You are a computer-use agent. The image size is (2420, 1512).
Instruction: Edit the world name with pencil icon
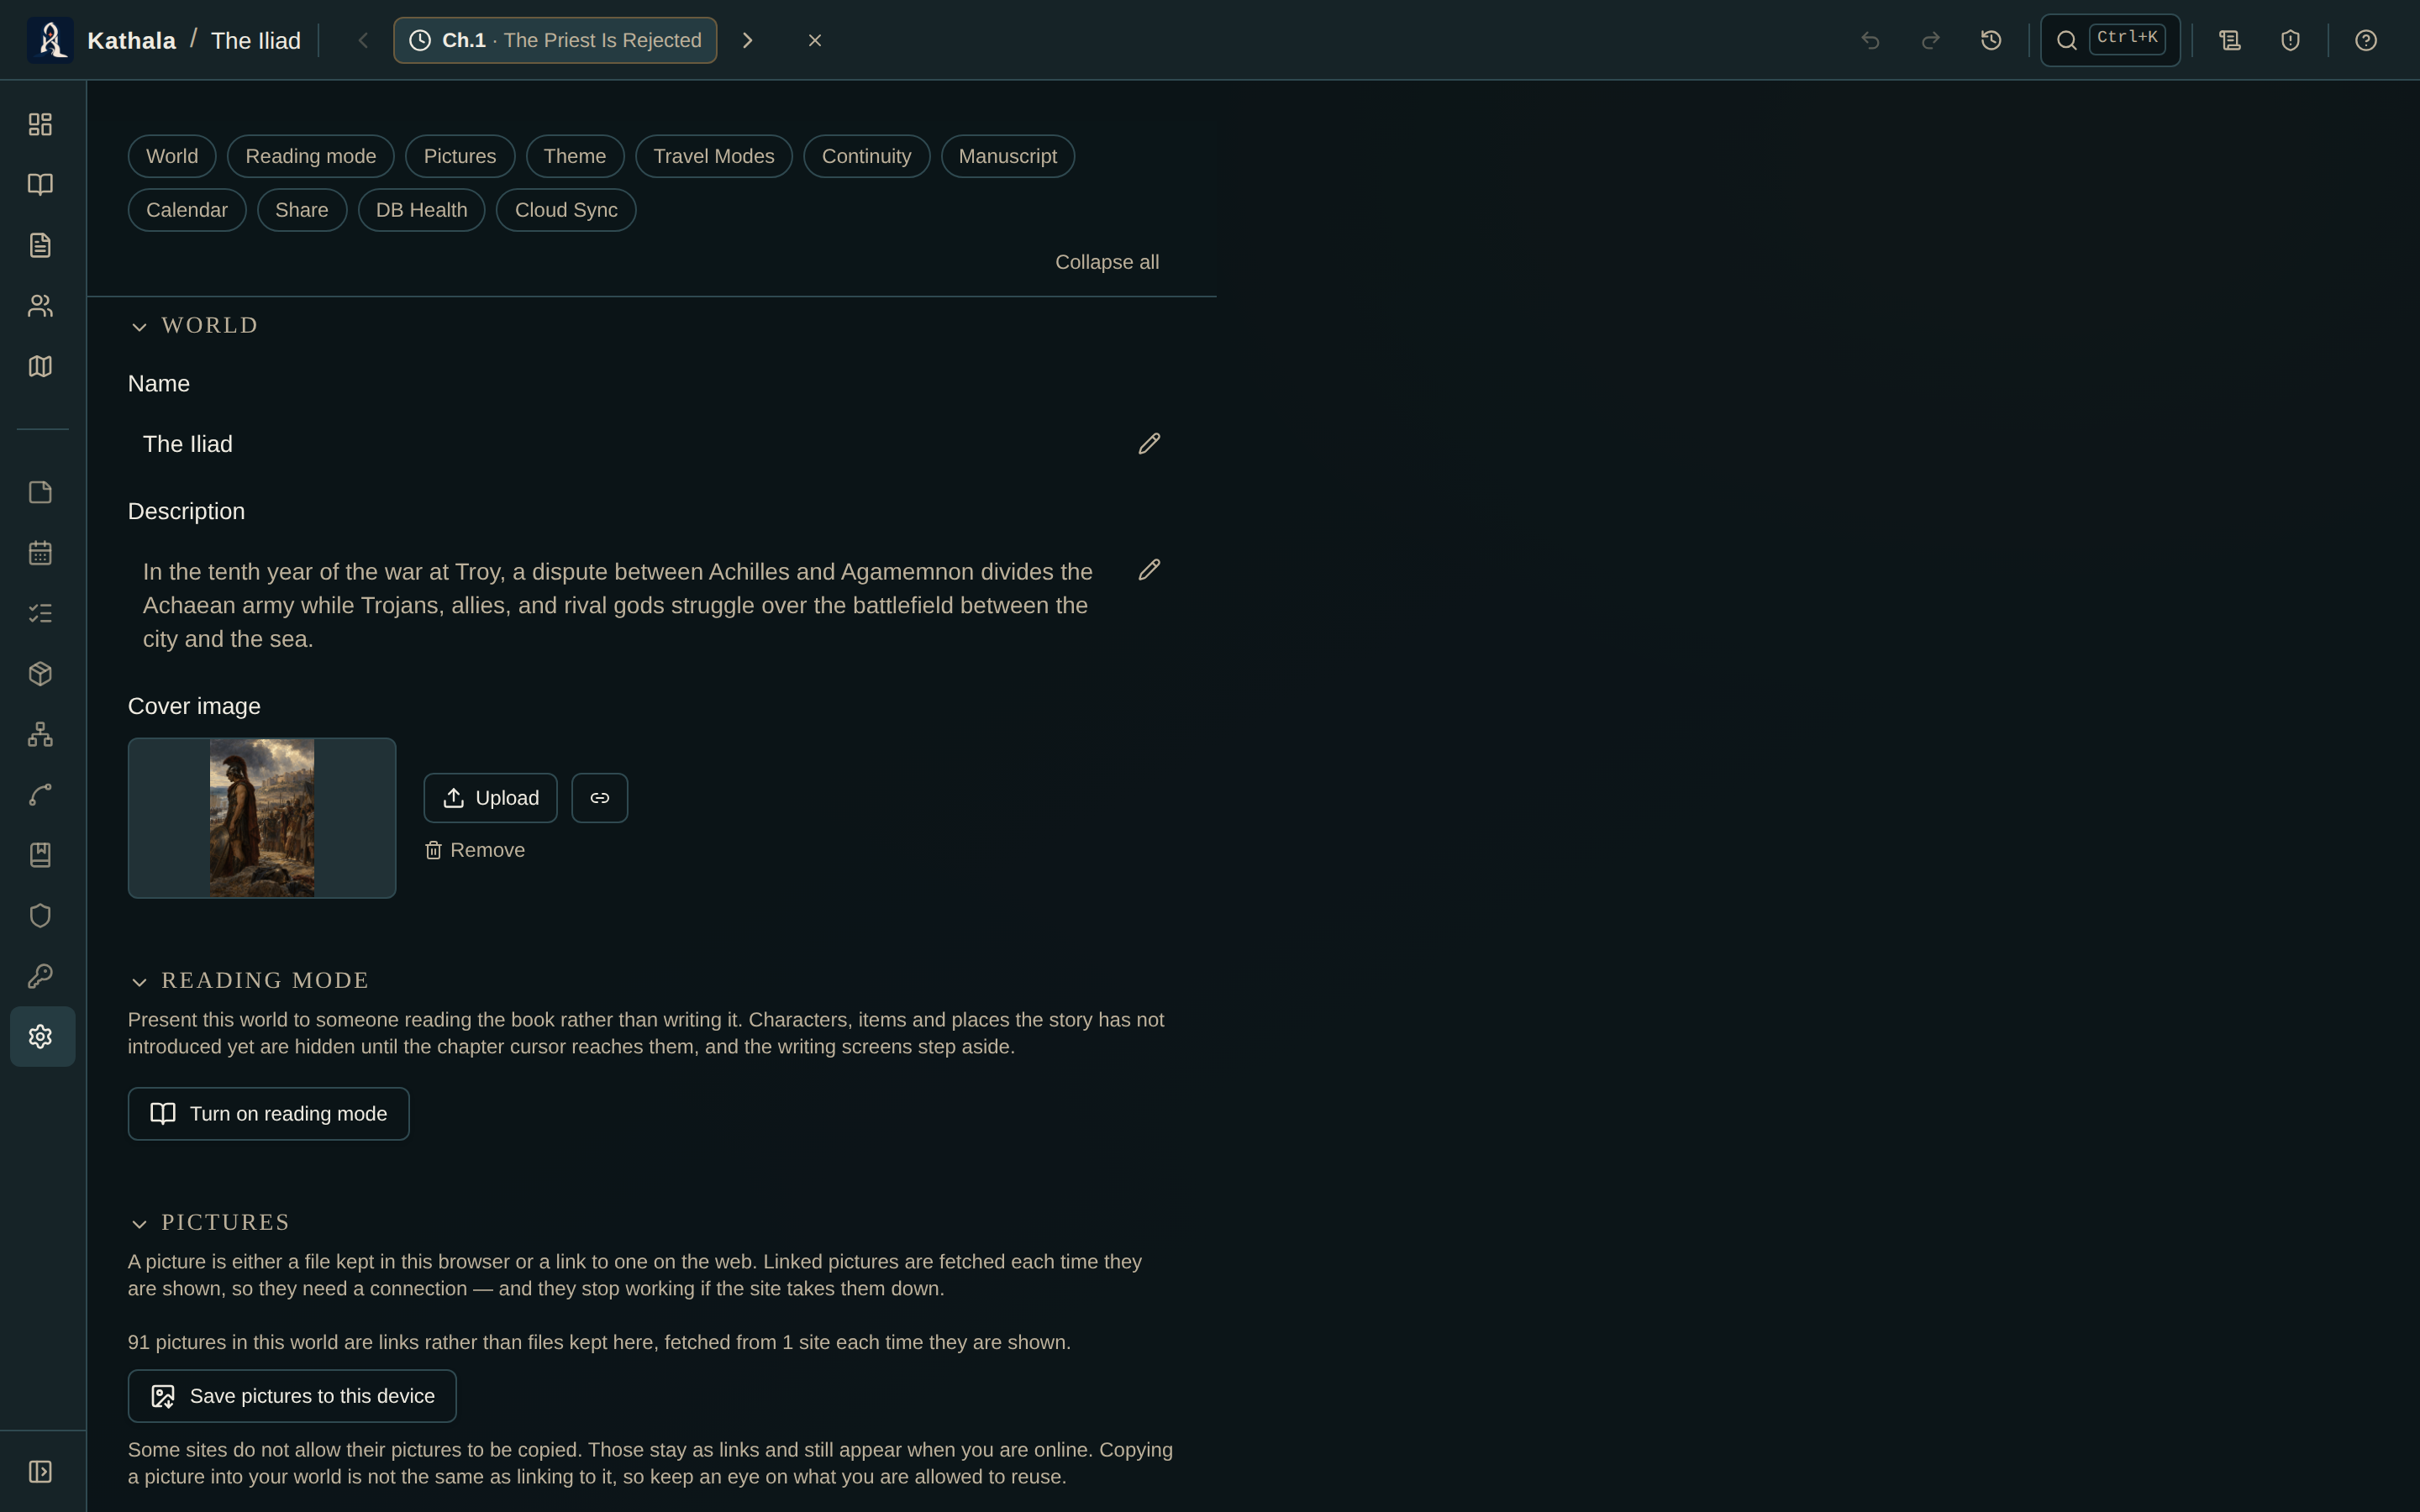1149,443
